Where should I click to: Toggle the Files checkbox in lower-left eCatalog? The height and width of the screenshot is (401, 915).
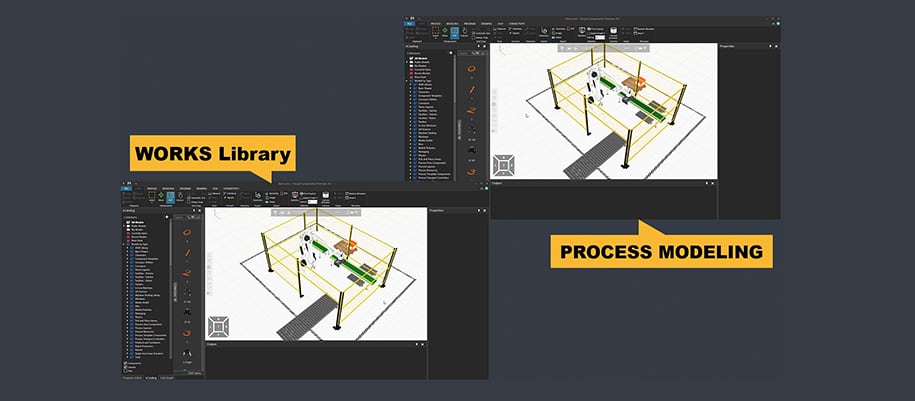[x=126, y=370]
